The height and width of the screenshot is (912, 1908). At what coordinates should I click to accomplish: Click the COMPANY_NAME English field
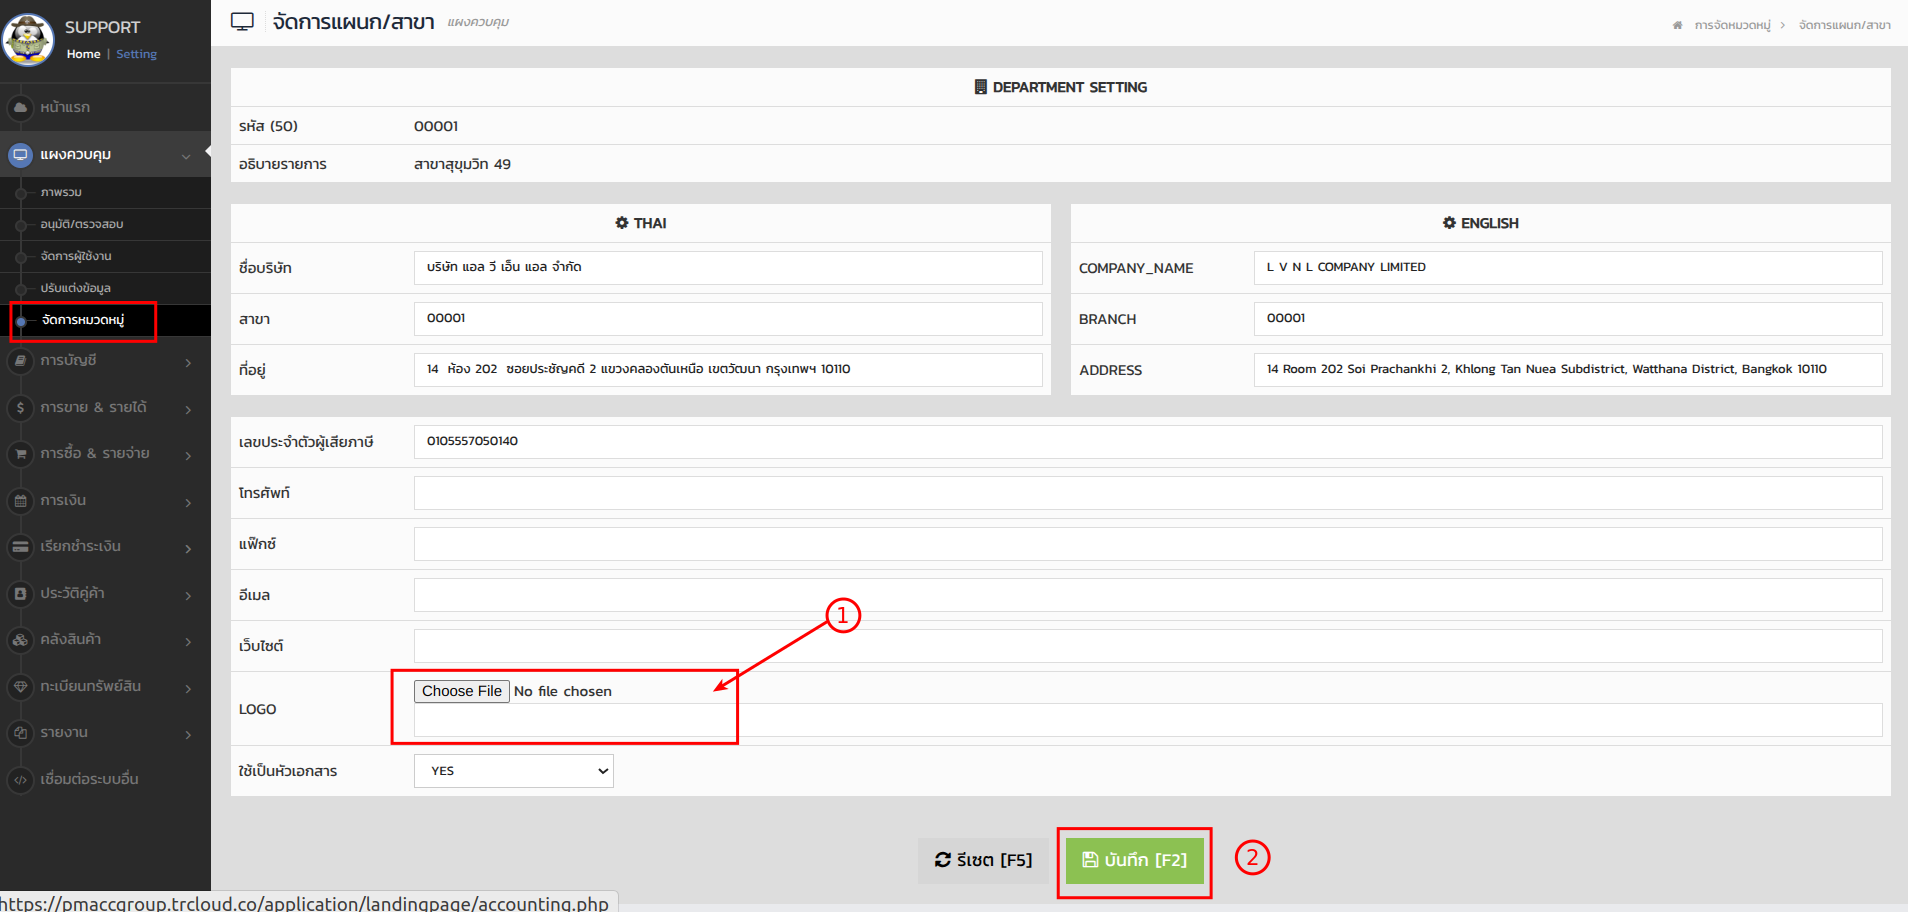point(1568,268)
